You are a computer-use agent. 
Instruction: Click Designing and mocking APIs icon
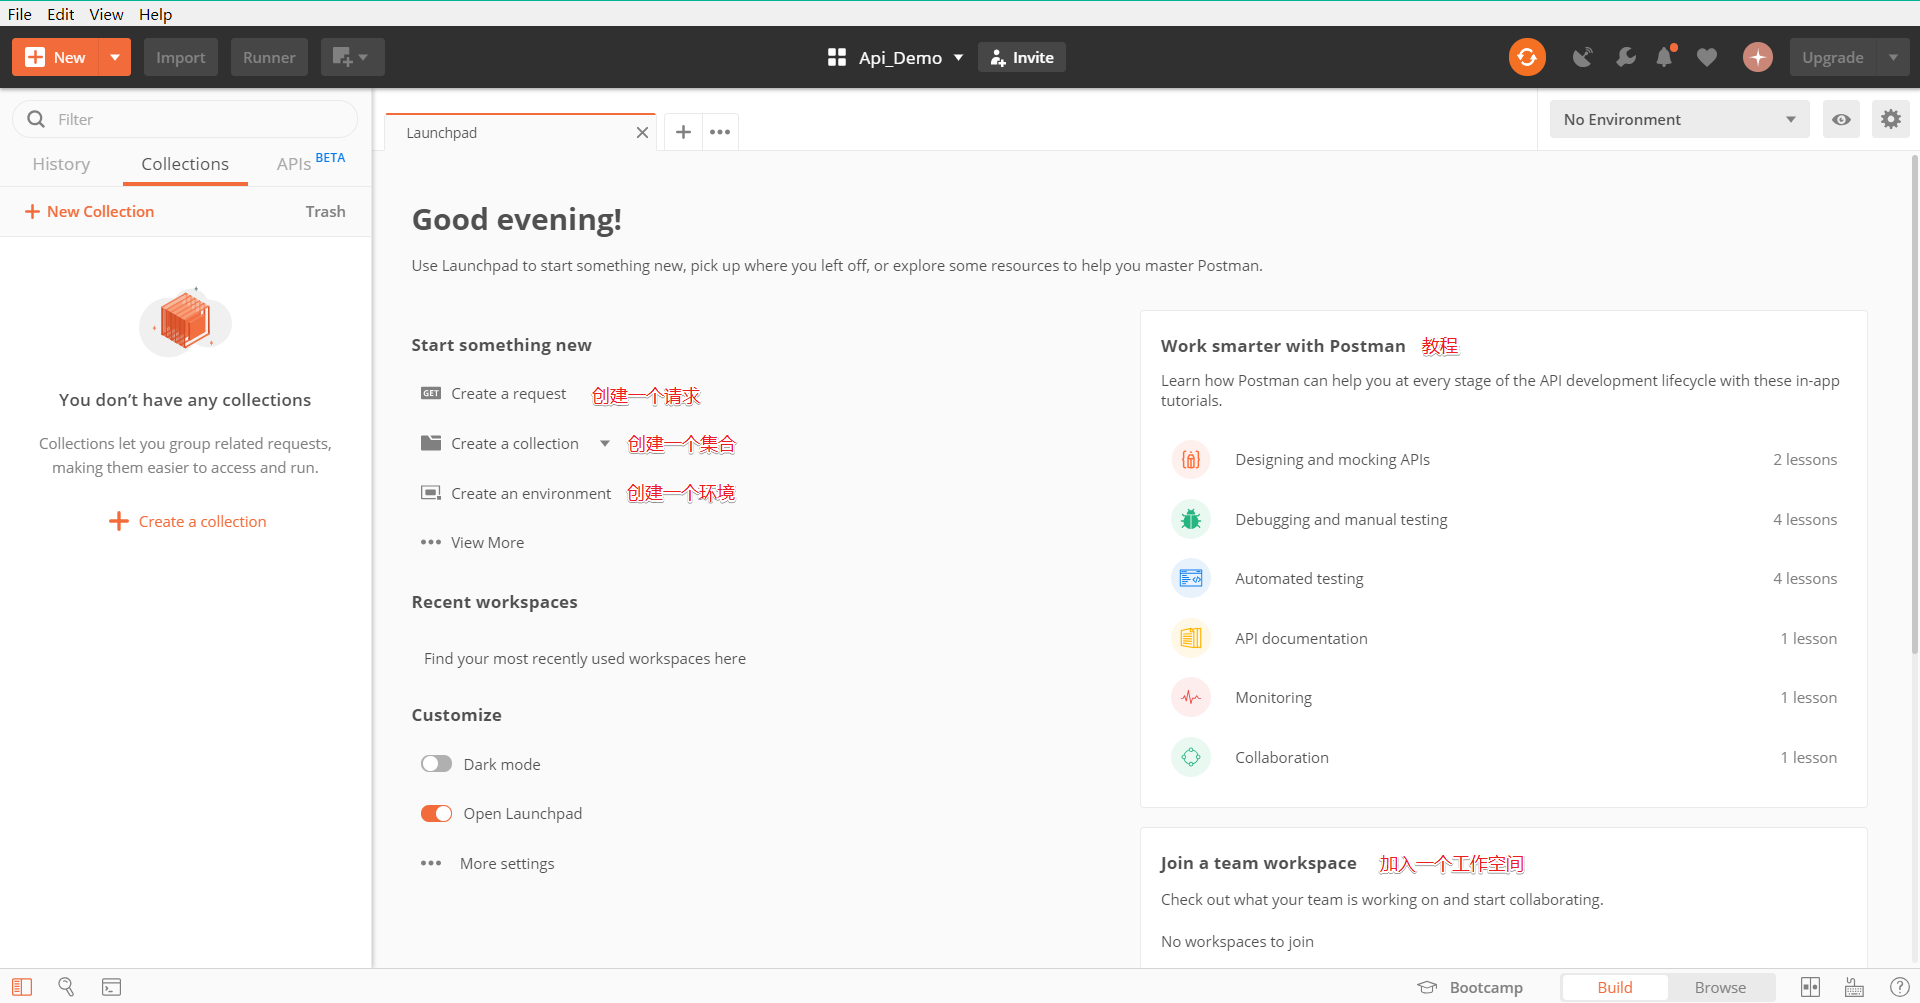tap(1190, 460)
